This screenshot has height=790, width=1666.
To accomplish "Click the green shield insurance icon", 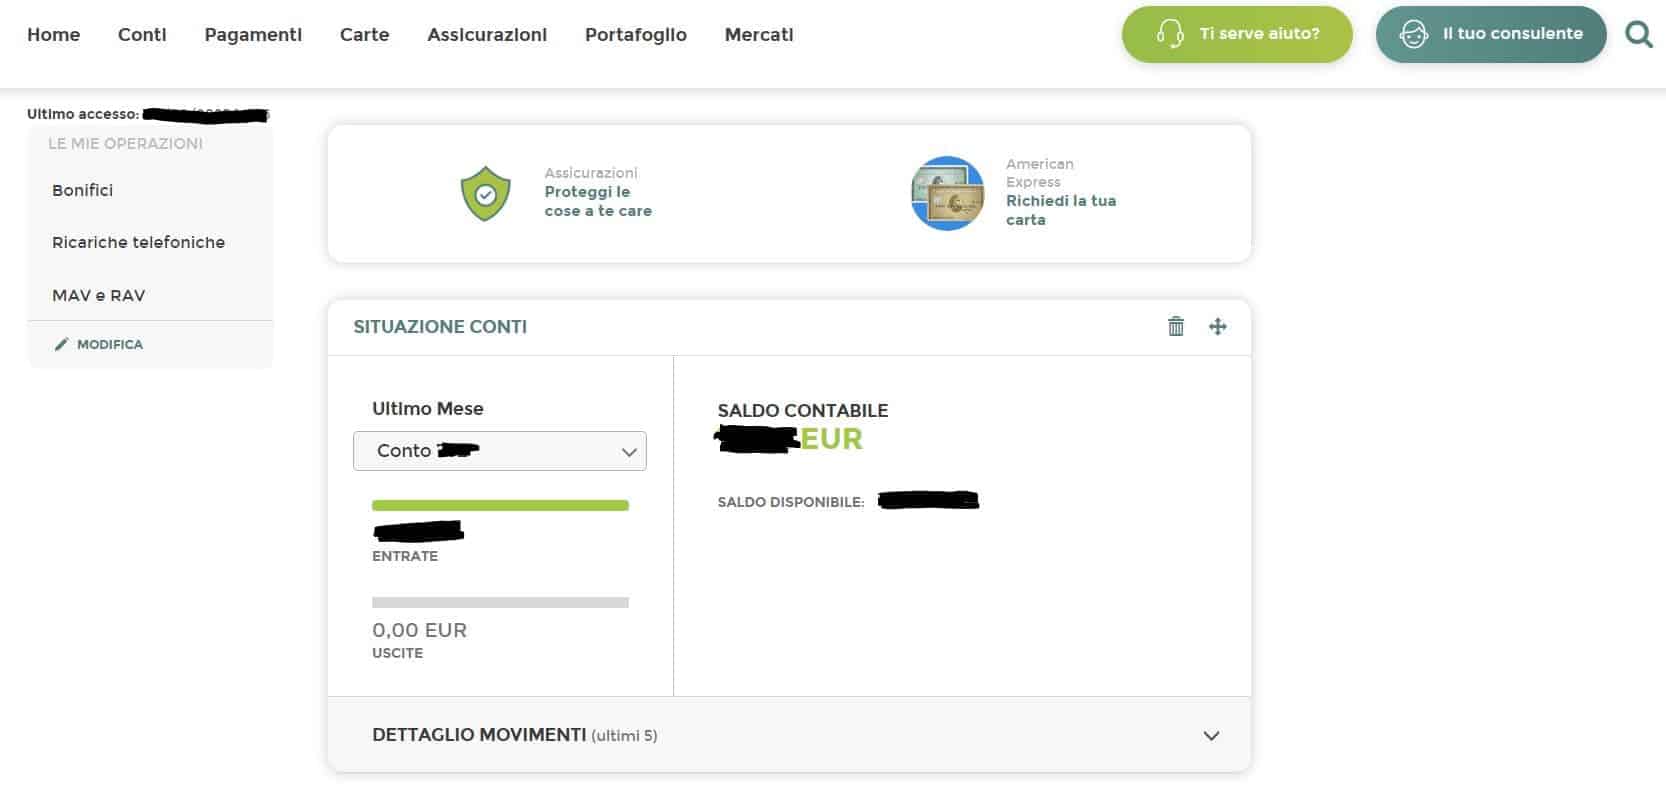I will point(485,193).
